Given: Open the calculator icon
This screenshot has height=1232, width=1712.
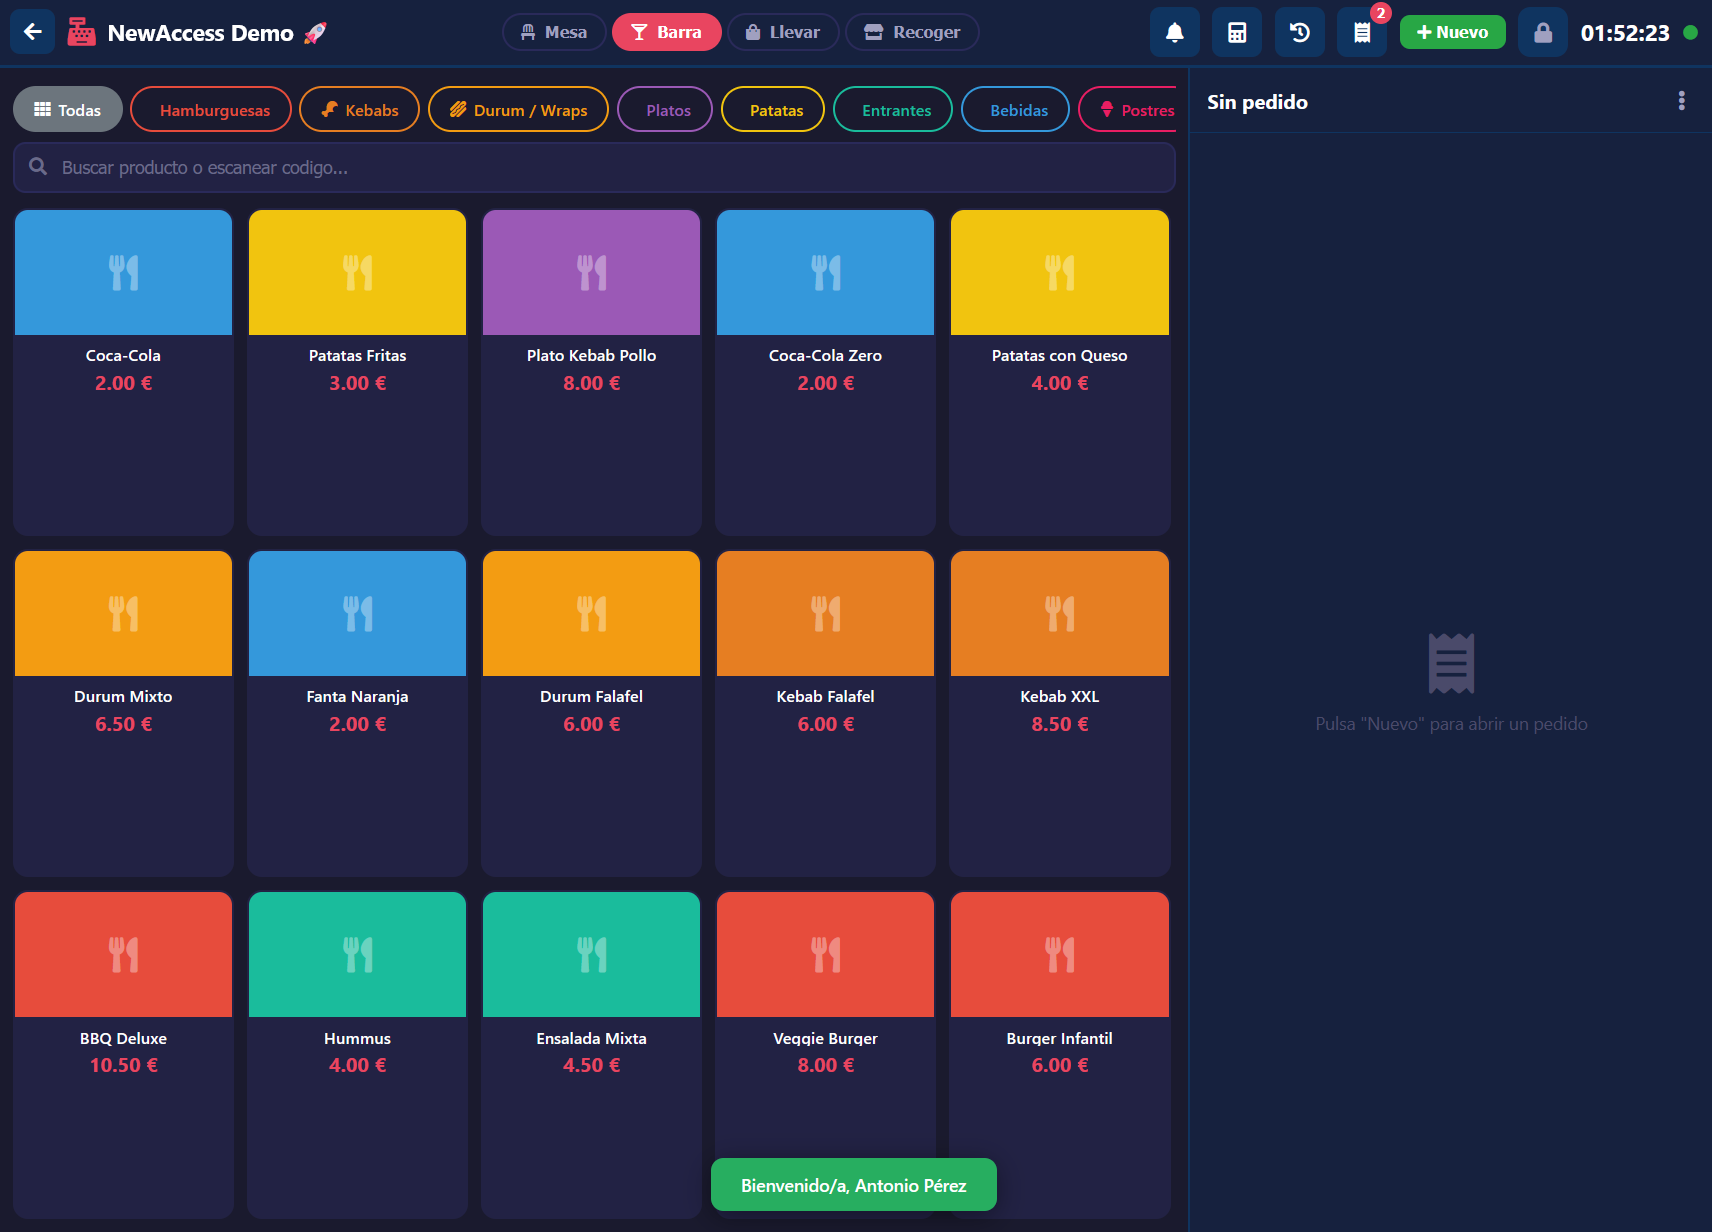Looking at the screenshot, I should pyautogui.click(x=1237, y=33).
